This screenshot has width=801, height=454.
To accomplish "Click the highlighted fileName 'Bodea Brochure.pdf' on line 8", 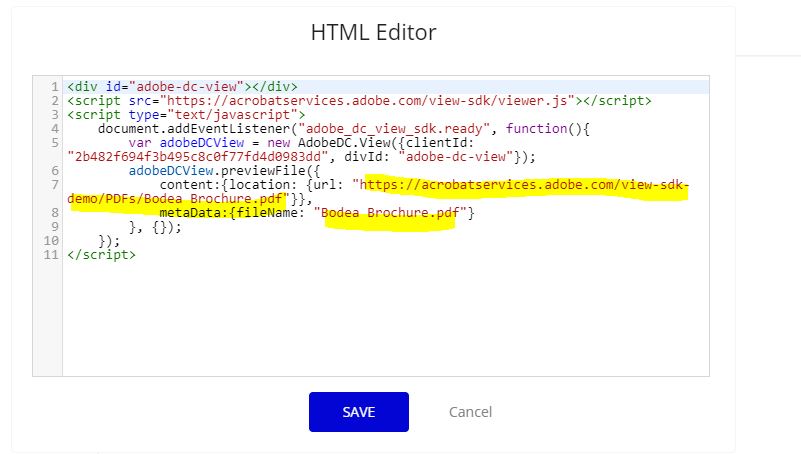I will (x=390, y=212).
